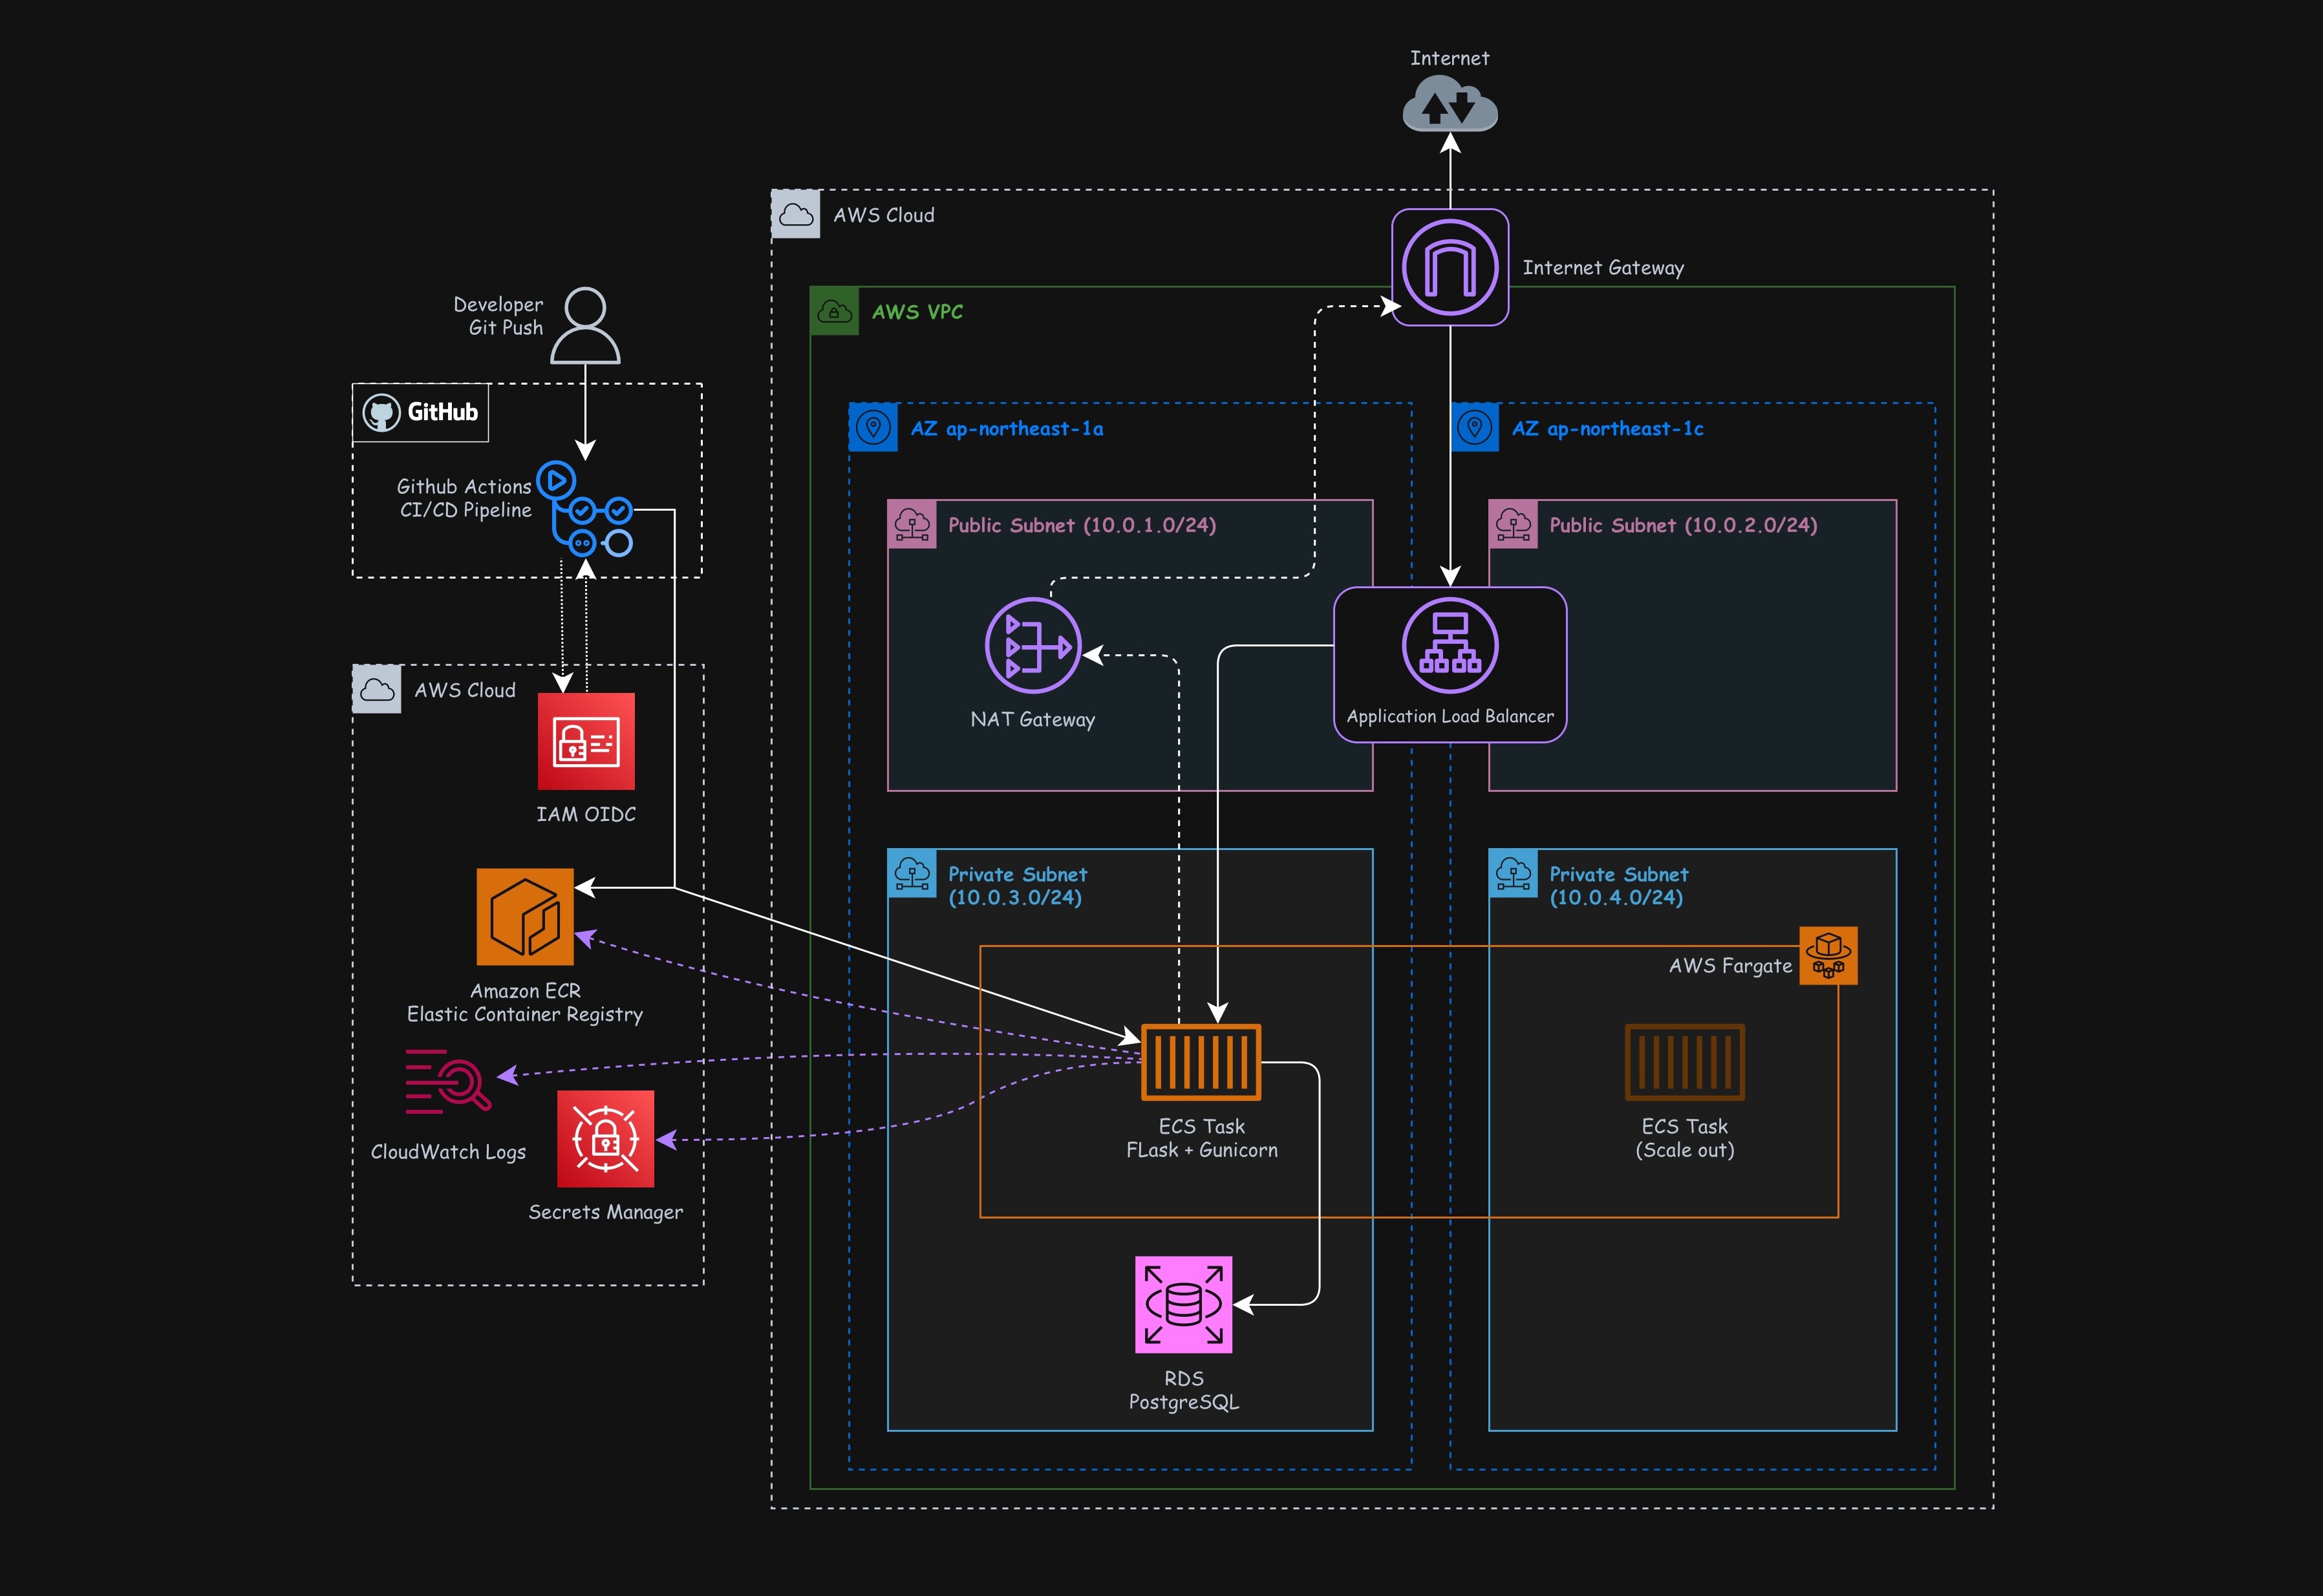
Task: Click the GitHub logo label
Action: point(421,412)
